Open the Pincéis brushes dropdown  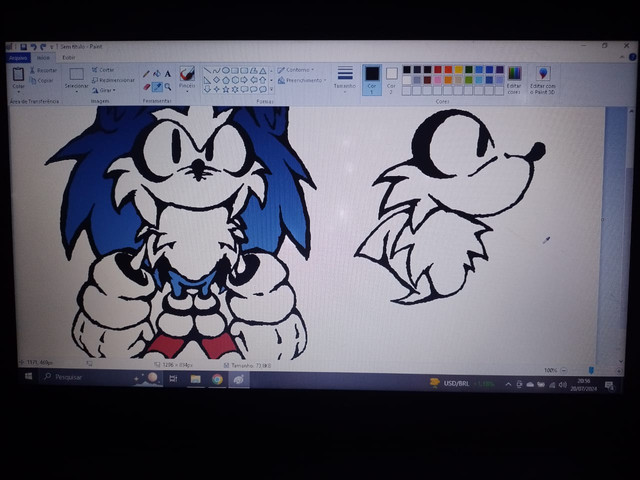click(187, 89)
